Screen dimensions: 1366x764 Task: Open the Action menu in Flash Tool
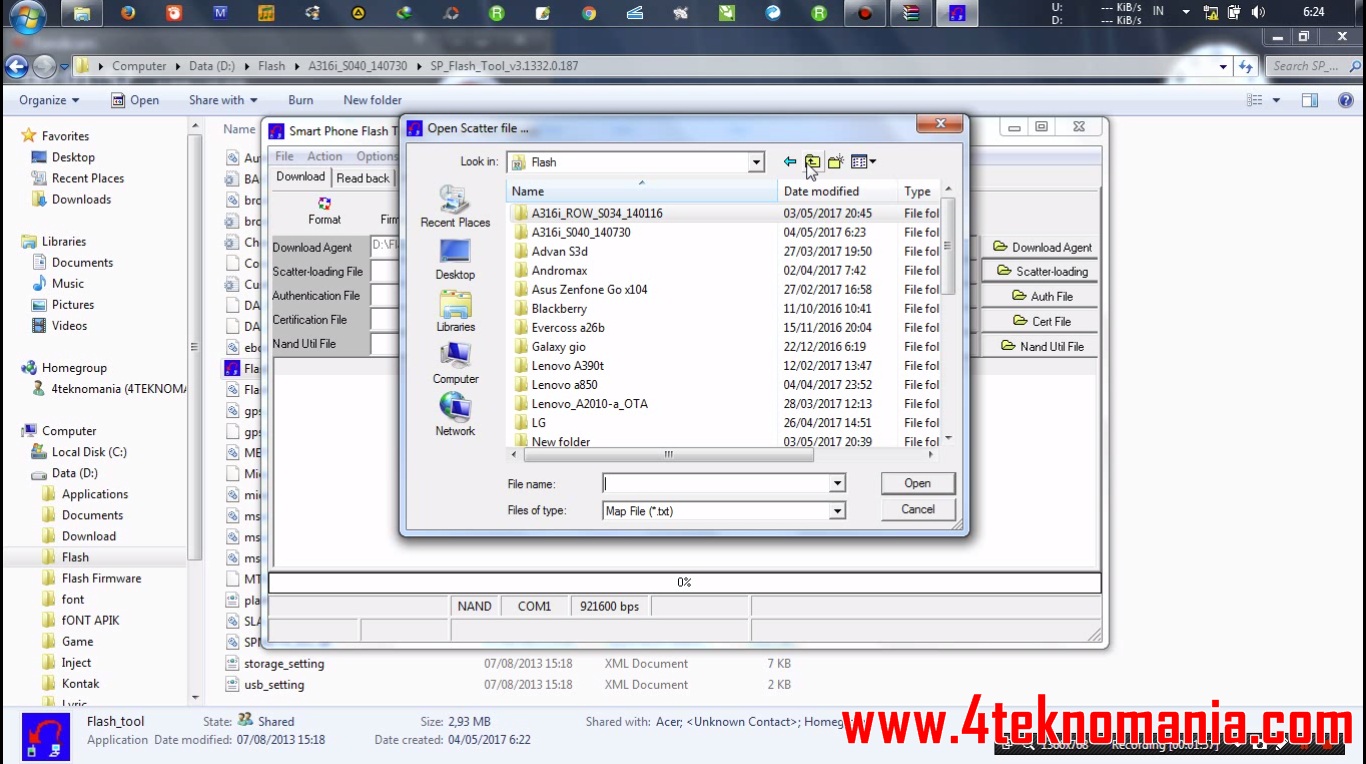pos(324,156)
